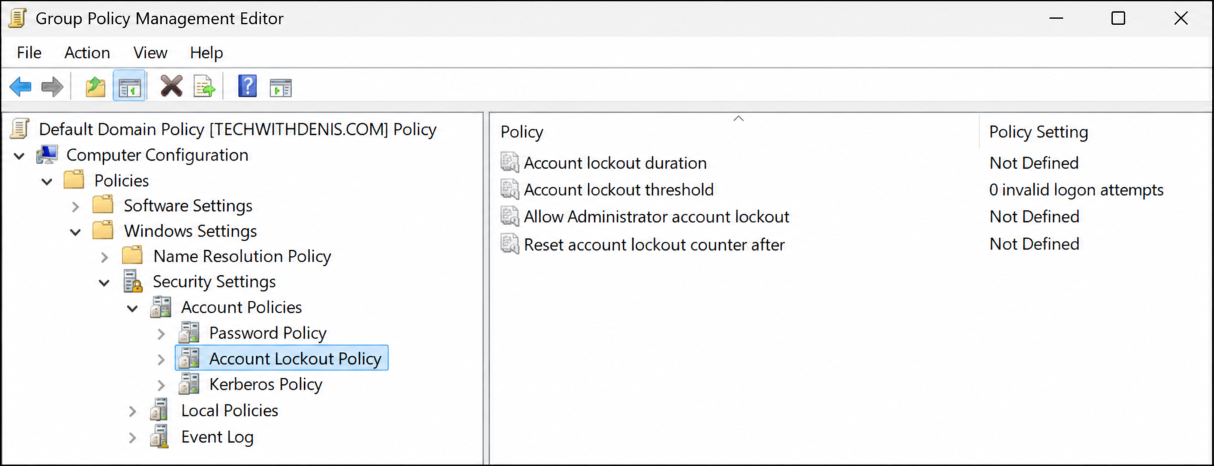The width and height of the screenshot is (1214, 466).
Task: Click the Computer Configuration computer icon
Action: 48,155
